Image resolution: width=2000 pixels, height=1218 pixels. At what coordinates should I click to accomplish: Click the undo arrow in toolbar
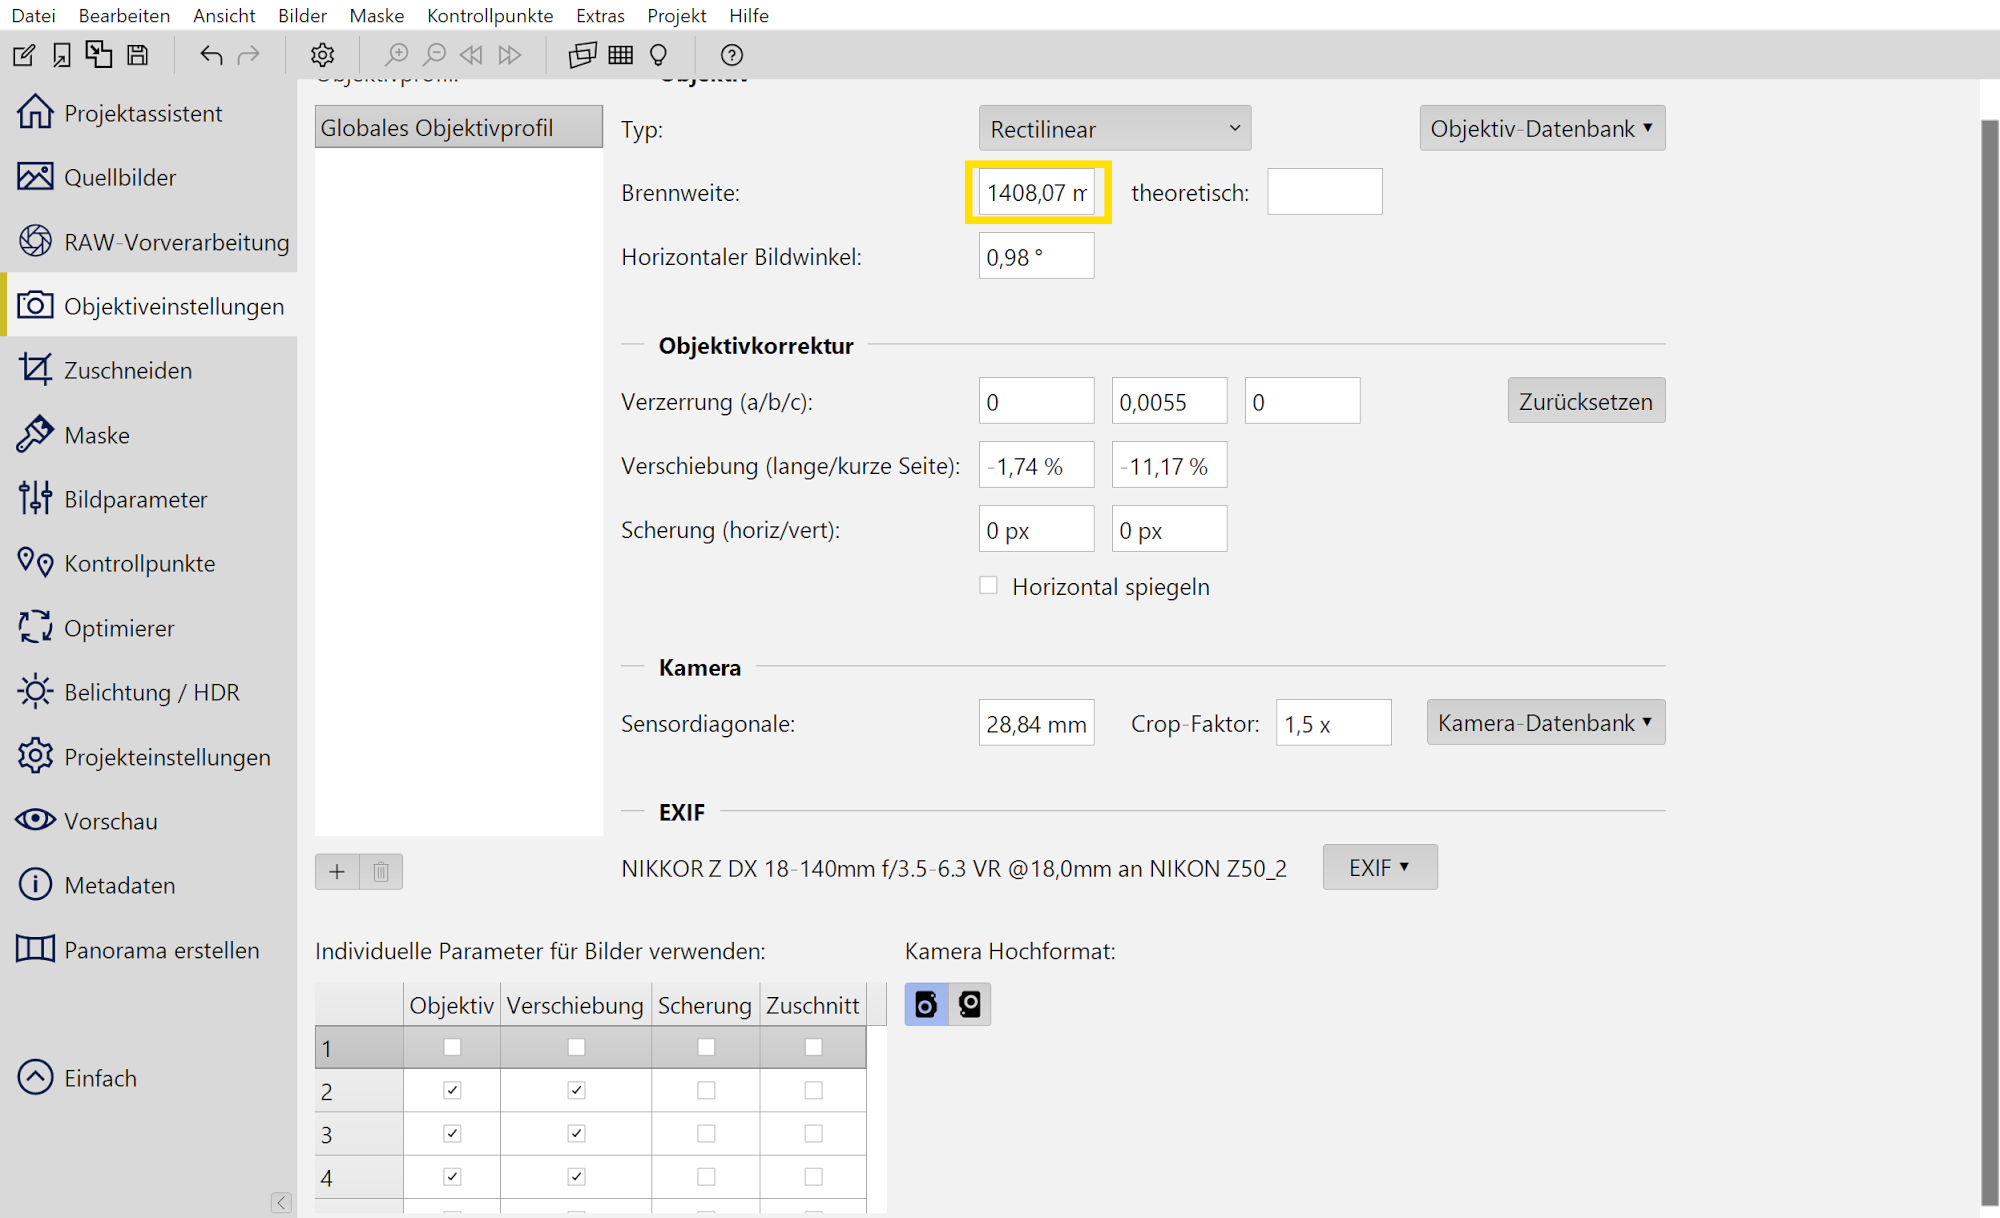coord(210,55)
